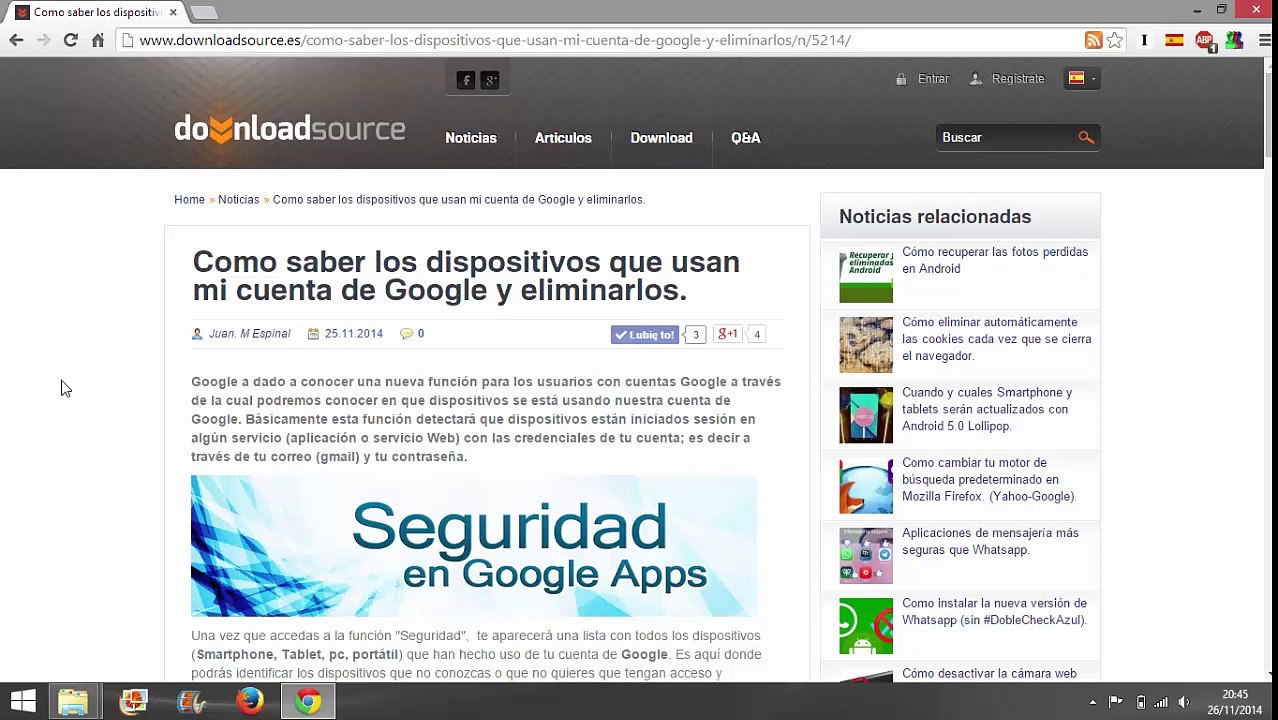Open 'Como cambiar tu motor de búsqueda' article
Screen dimensions: 1278x720
point(989,479)
